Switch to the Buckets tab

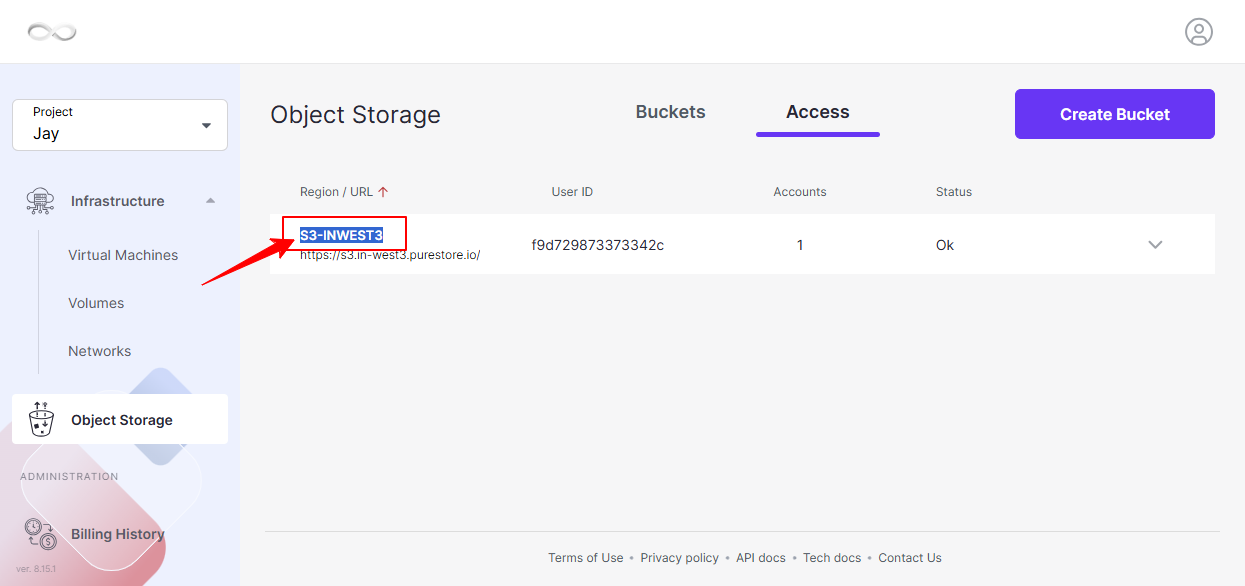[670, 112]
